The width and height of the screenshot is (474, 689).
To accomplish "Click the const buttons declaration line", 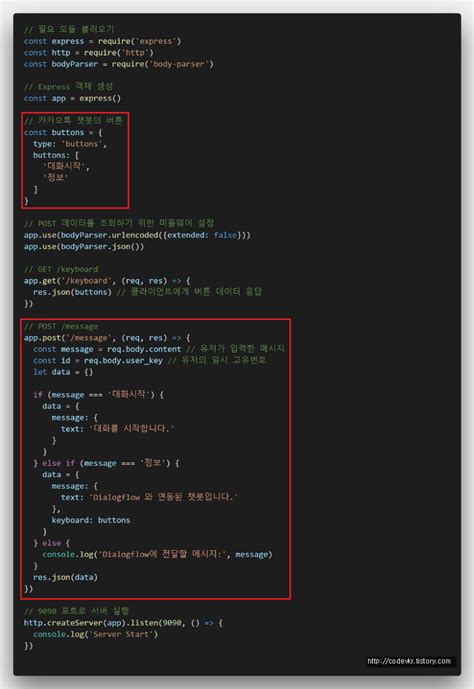I will click(x=63, y=133).
